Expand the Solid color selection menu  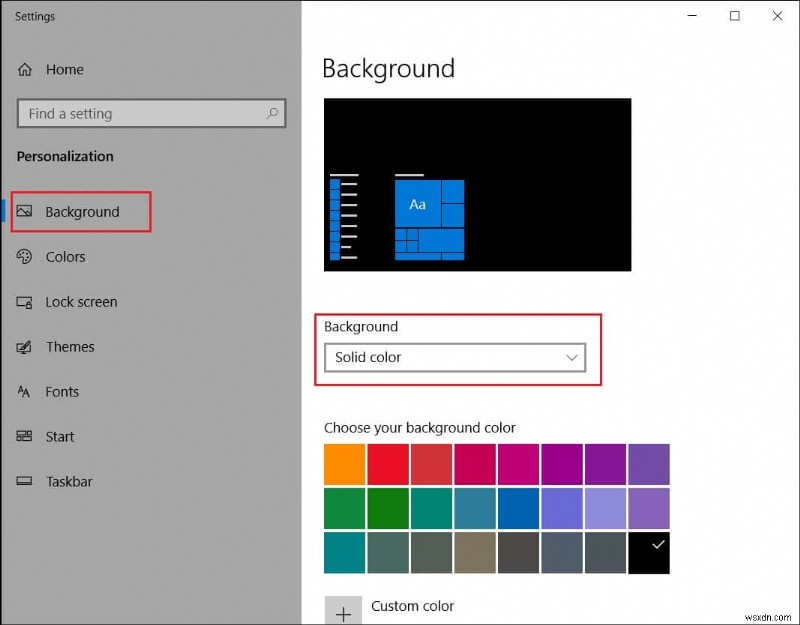456,357
